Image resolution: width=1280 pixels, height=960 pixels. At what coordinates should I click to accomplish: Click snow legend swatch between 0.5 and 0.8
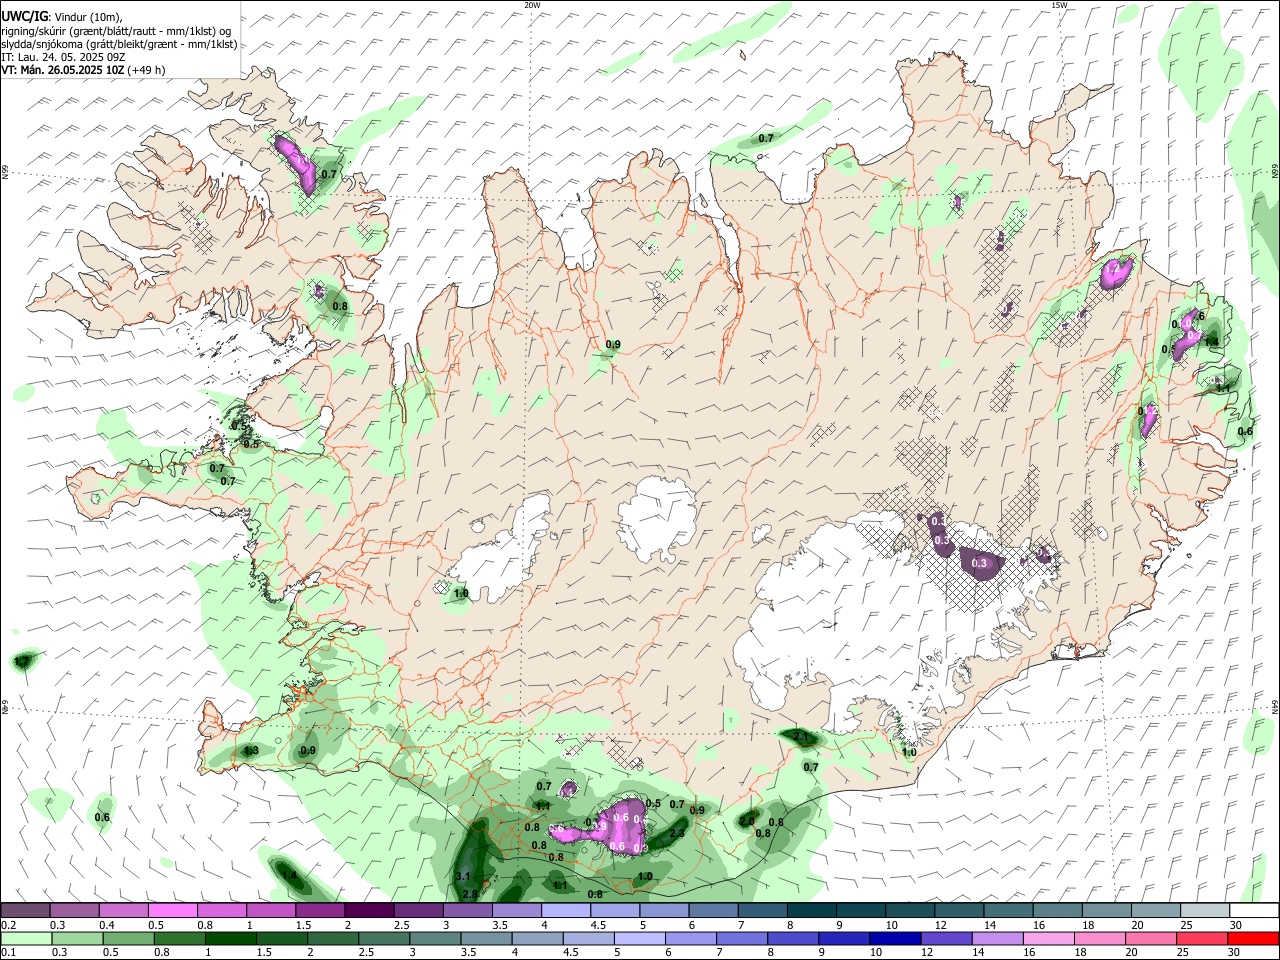pos(172,910)
